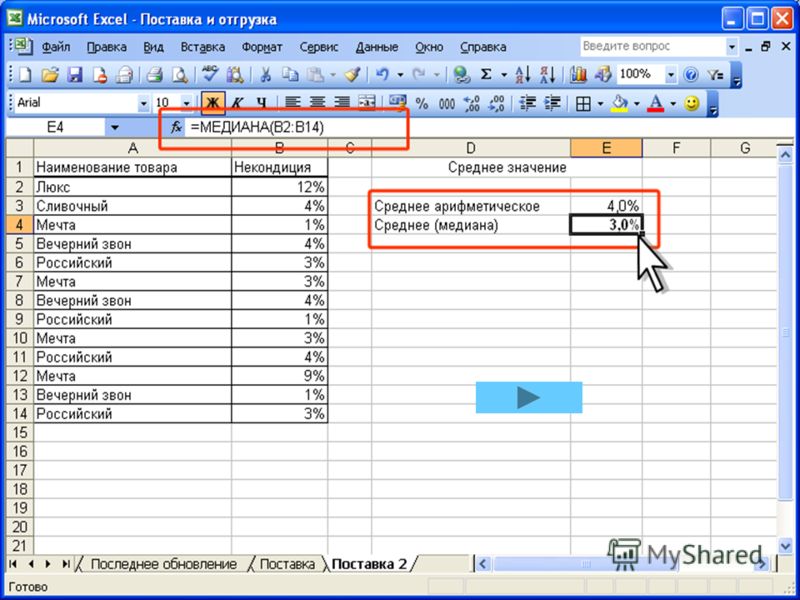
Task: Open print preview
Action: point(179,75)
